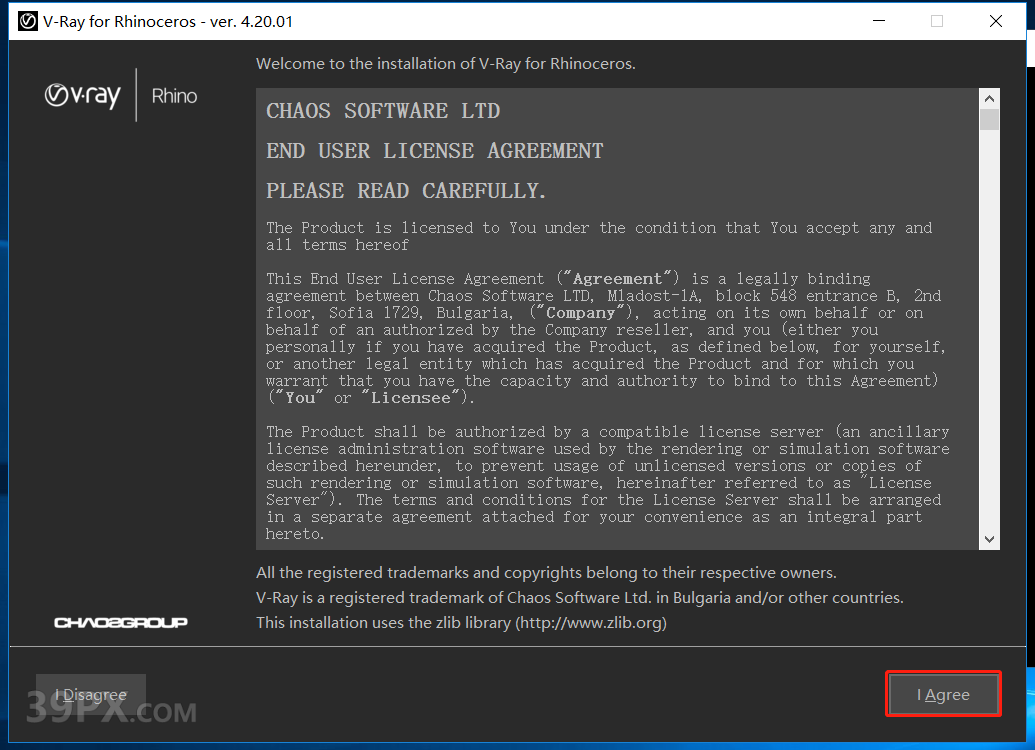Viewport: 1035px width, 750px height.
Task: Click the V-Ray app icon in title bar
Action: point(28,21)
